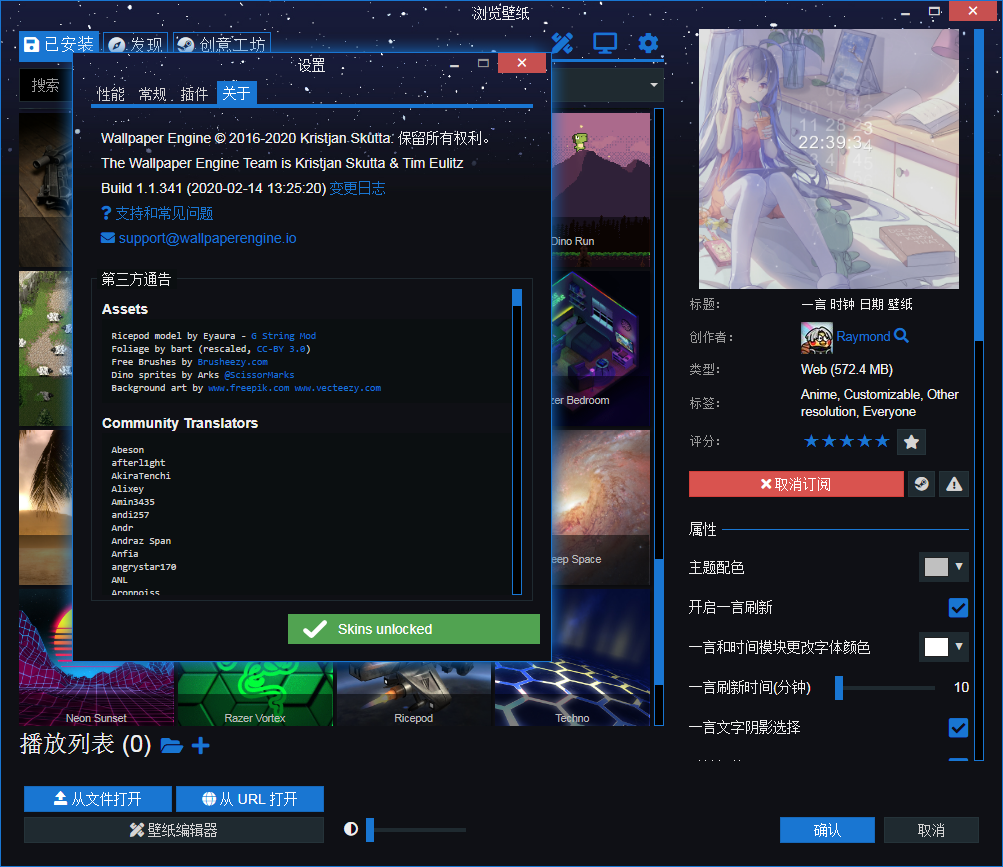Report the wallpaper via warning triangle icon

(x=953, y=484)
